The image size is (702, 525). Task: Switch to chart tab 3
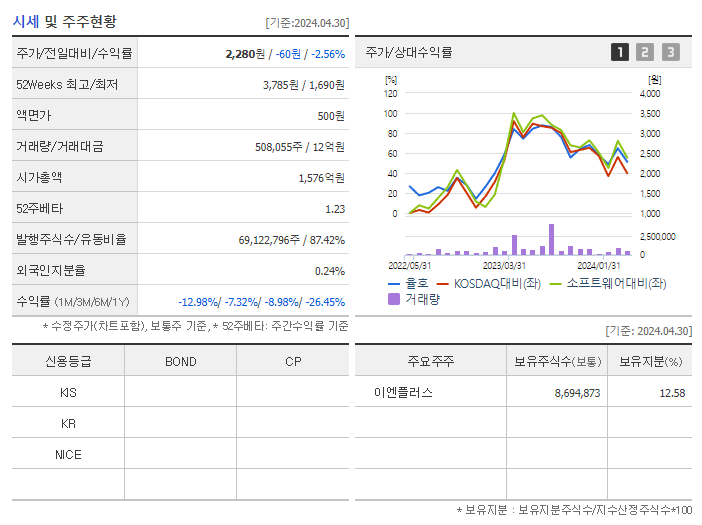click(x=671, y=52)
